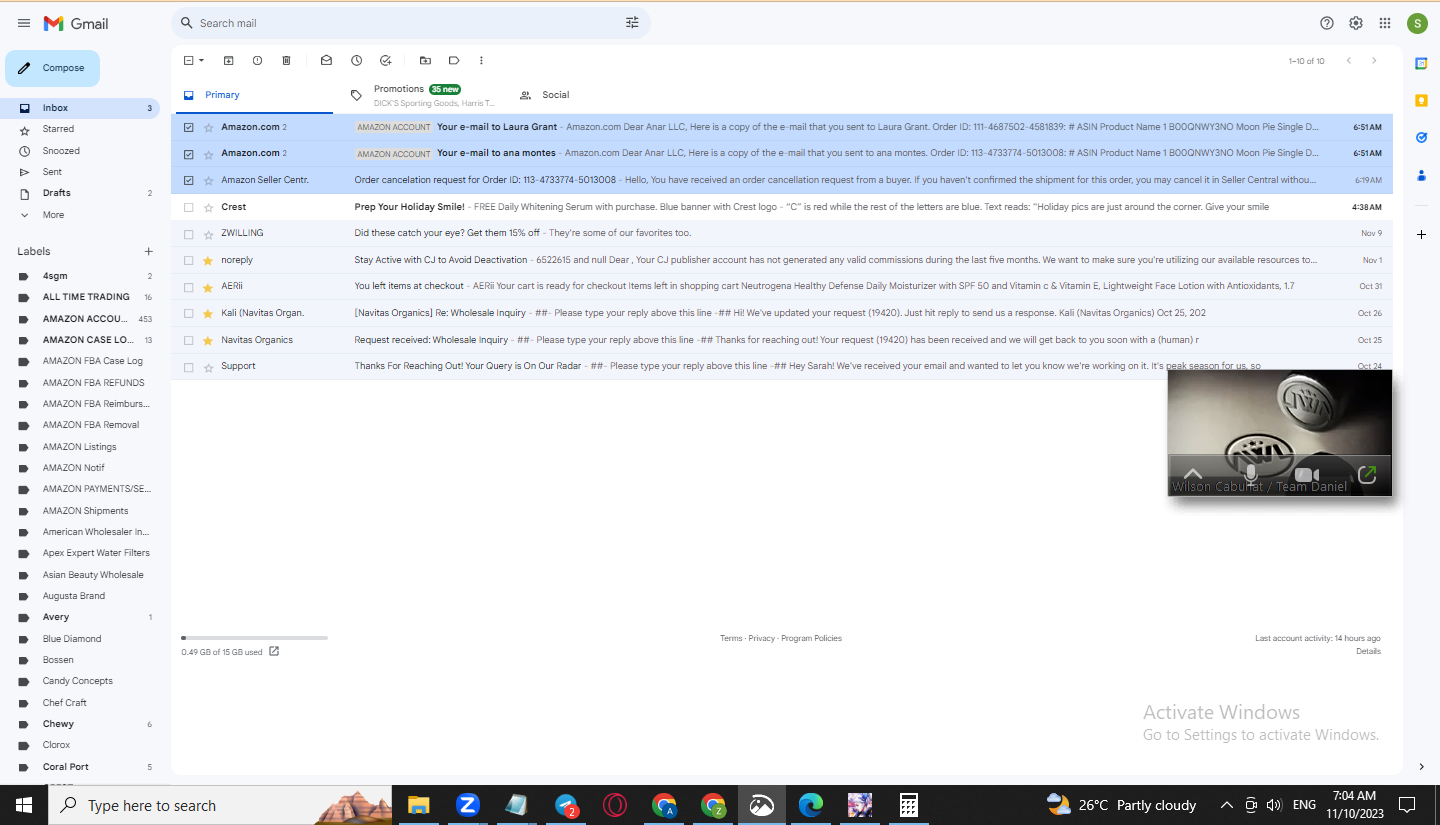Screen dimensions: 1440x825
Task: Add selected emails to Tasks
Action: (385, 61)
